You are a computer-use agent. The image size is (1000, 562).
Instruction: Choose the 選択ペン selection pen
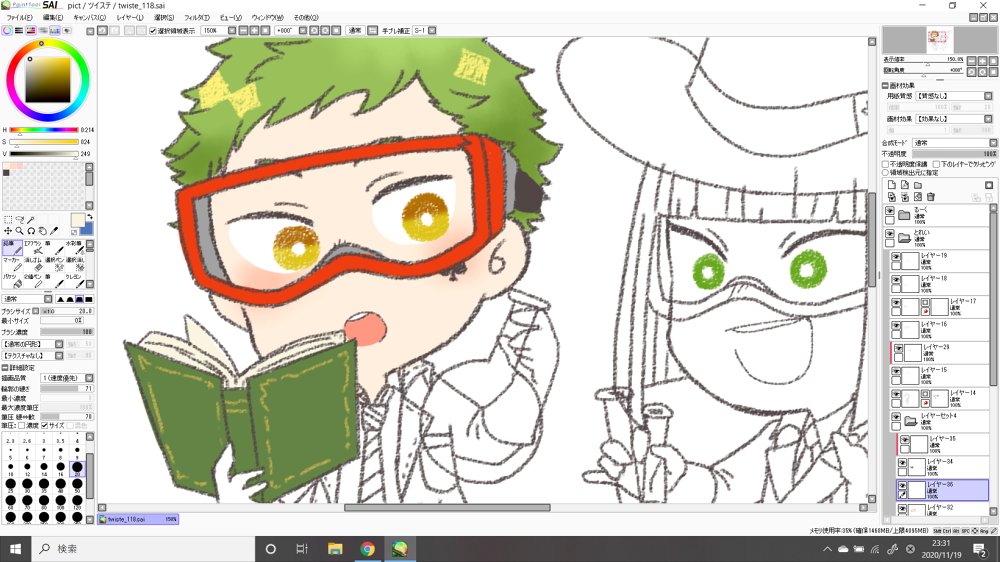[x=54, y=263]
